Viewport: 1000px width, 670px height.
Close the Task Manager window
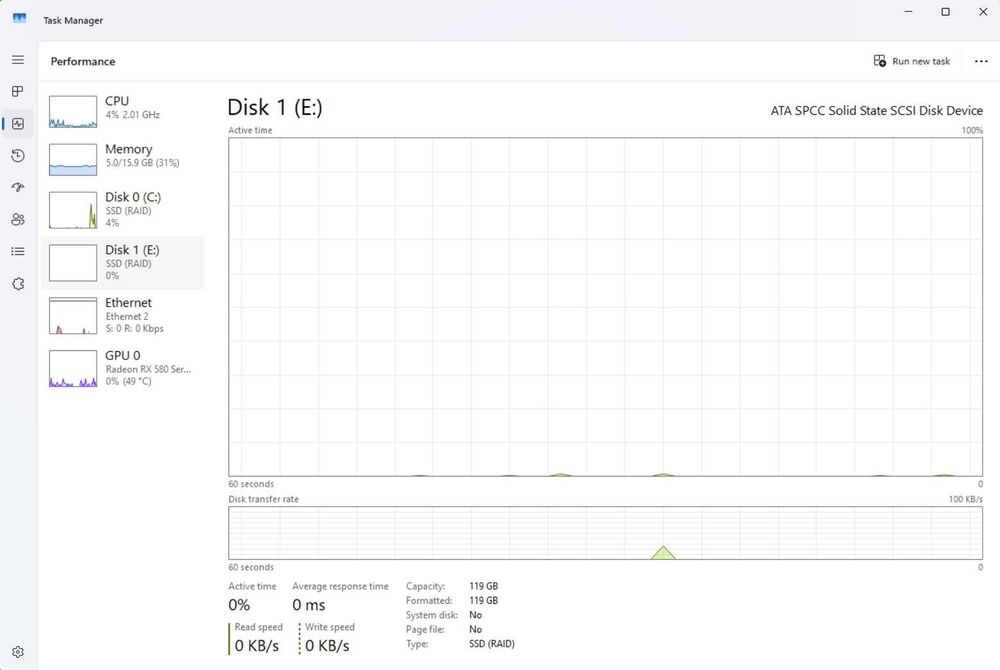tap(983, 11)
